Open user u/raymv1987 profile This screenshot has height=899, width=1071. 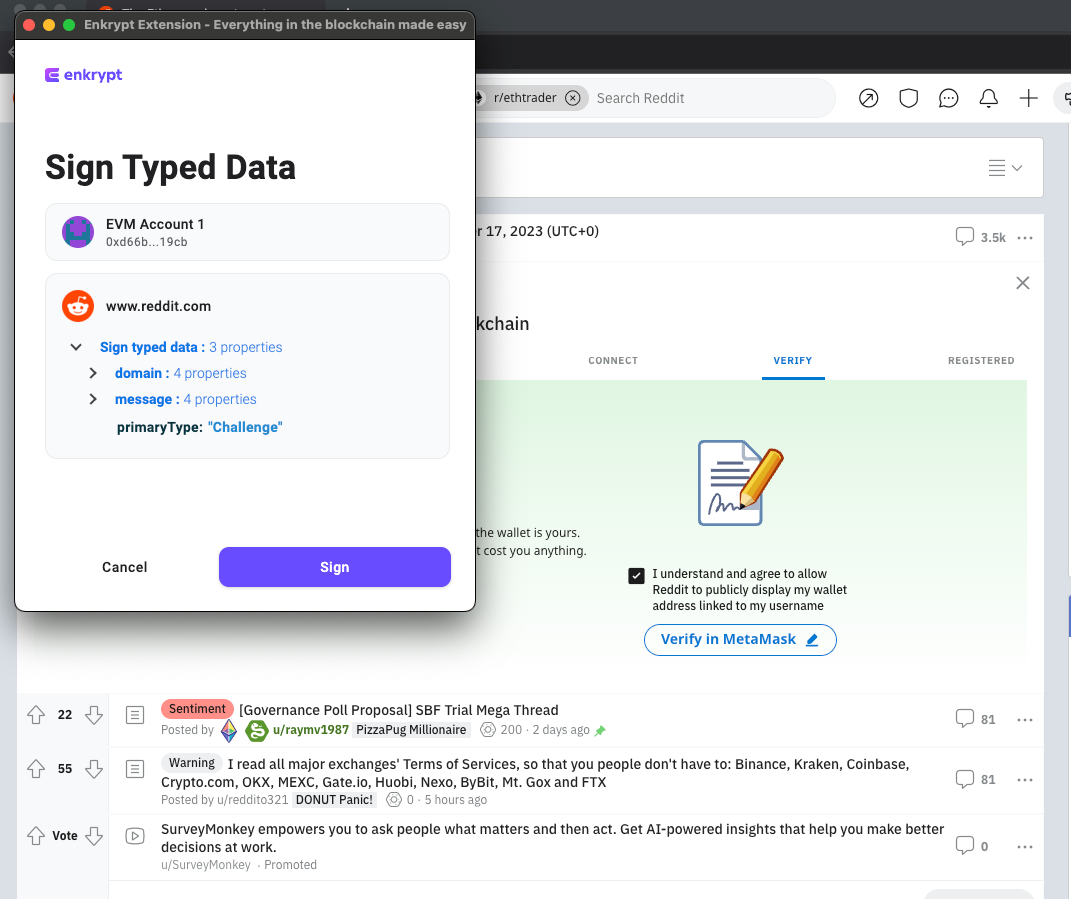click(x=311, y=730)
